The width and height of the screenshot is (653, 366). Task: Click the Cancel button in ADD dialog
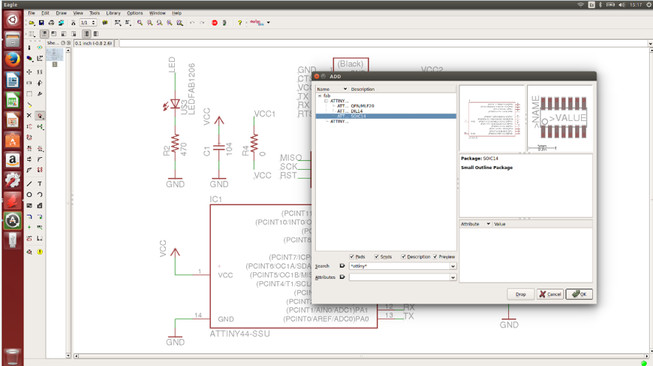click(550, 294)
